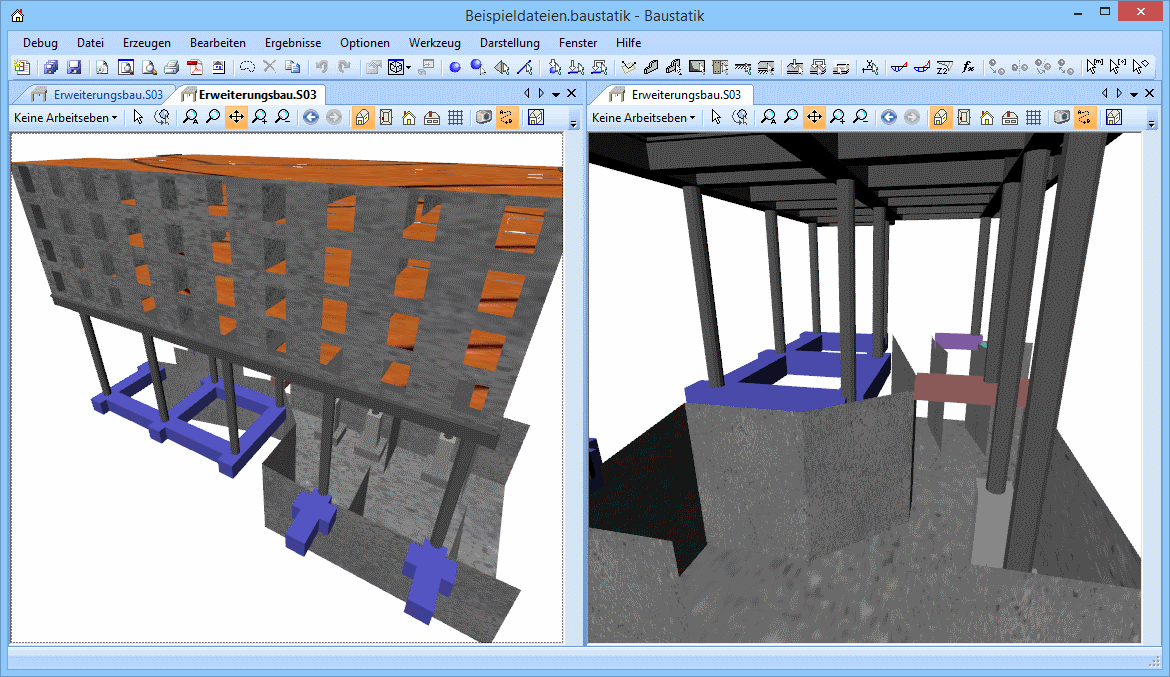This screenshot has height=677, width=1170.
Task: Toggle pan mode in left view toolbar
Action: [x=236, y=118]
